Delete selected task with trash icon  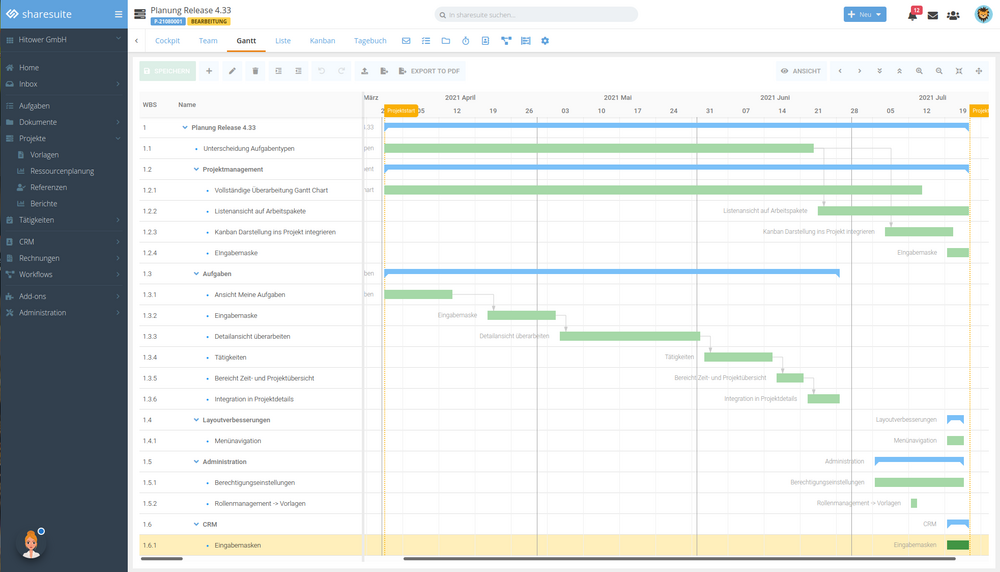click(x=255, y=71)
